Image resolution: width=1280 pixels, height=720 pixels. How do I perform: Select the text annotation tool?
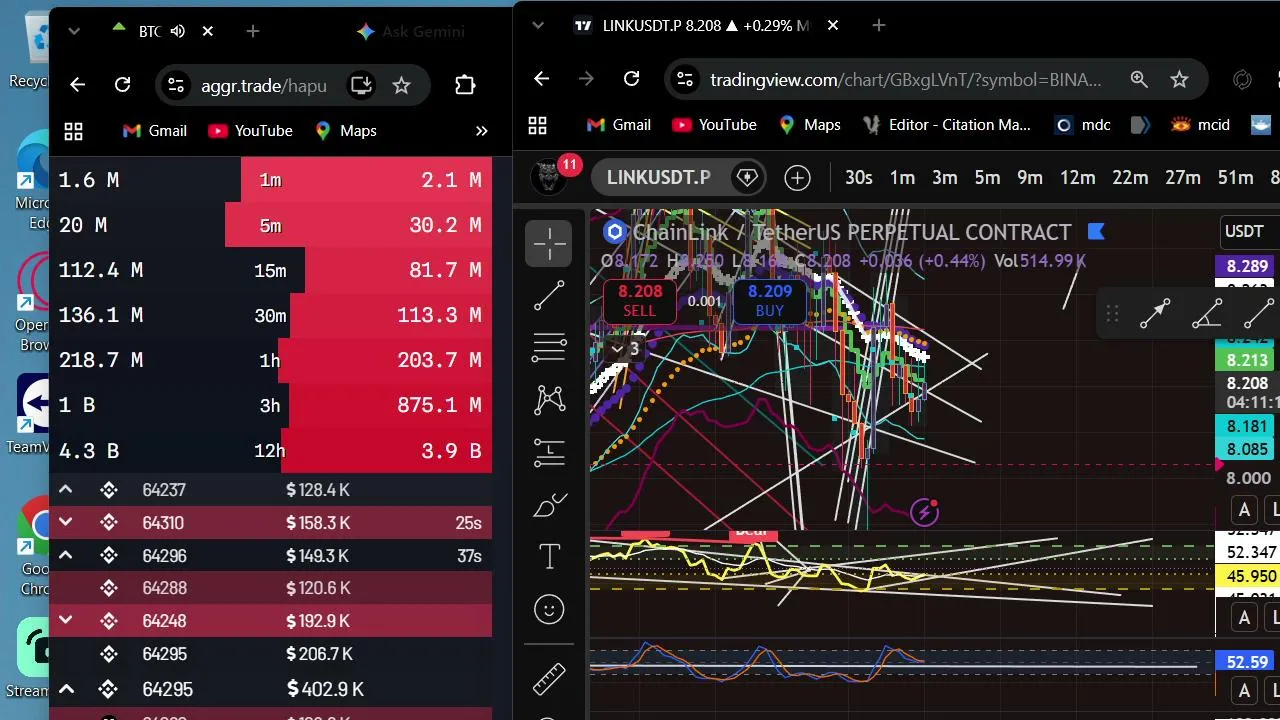549,557
